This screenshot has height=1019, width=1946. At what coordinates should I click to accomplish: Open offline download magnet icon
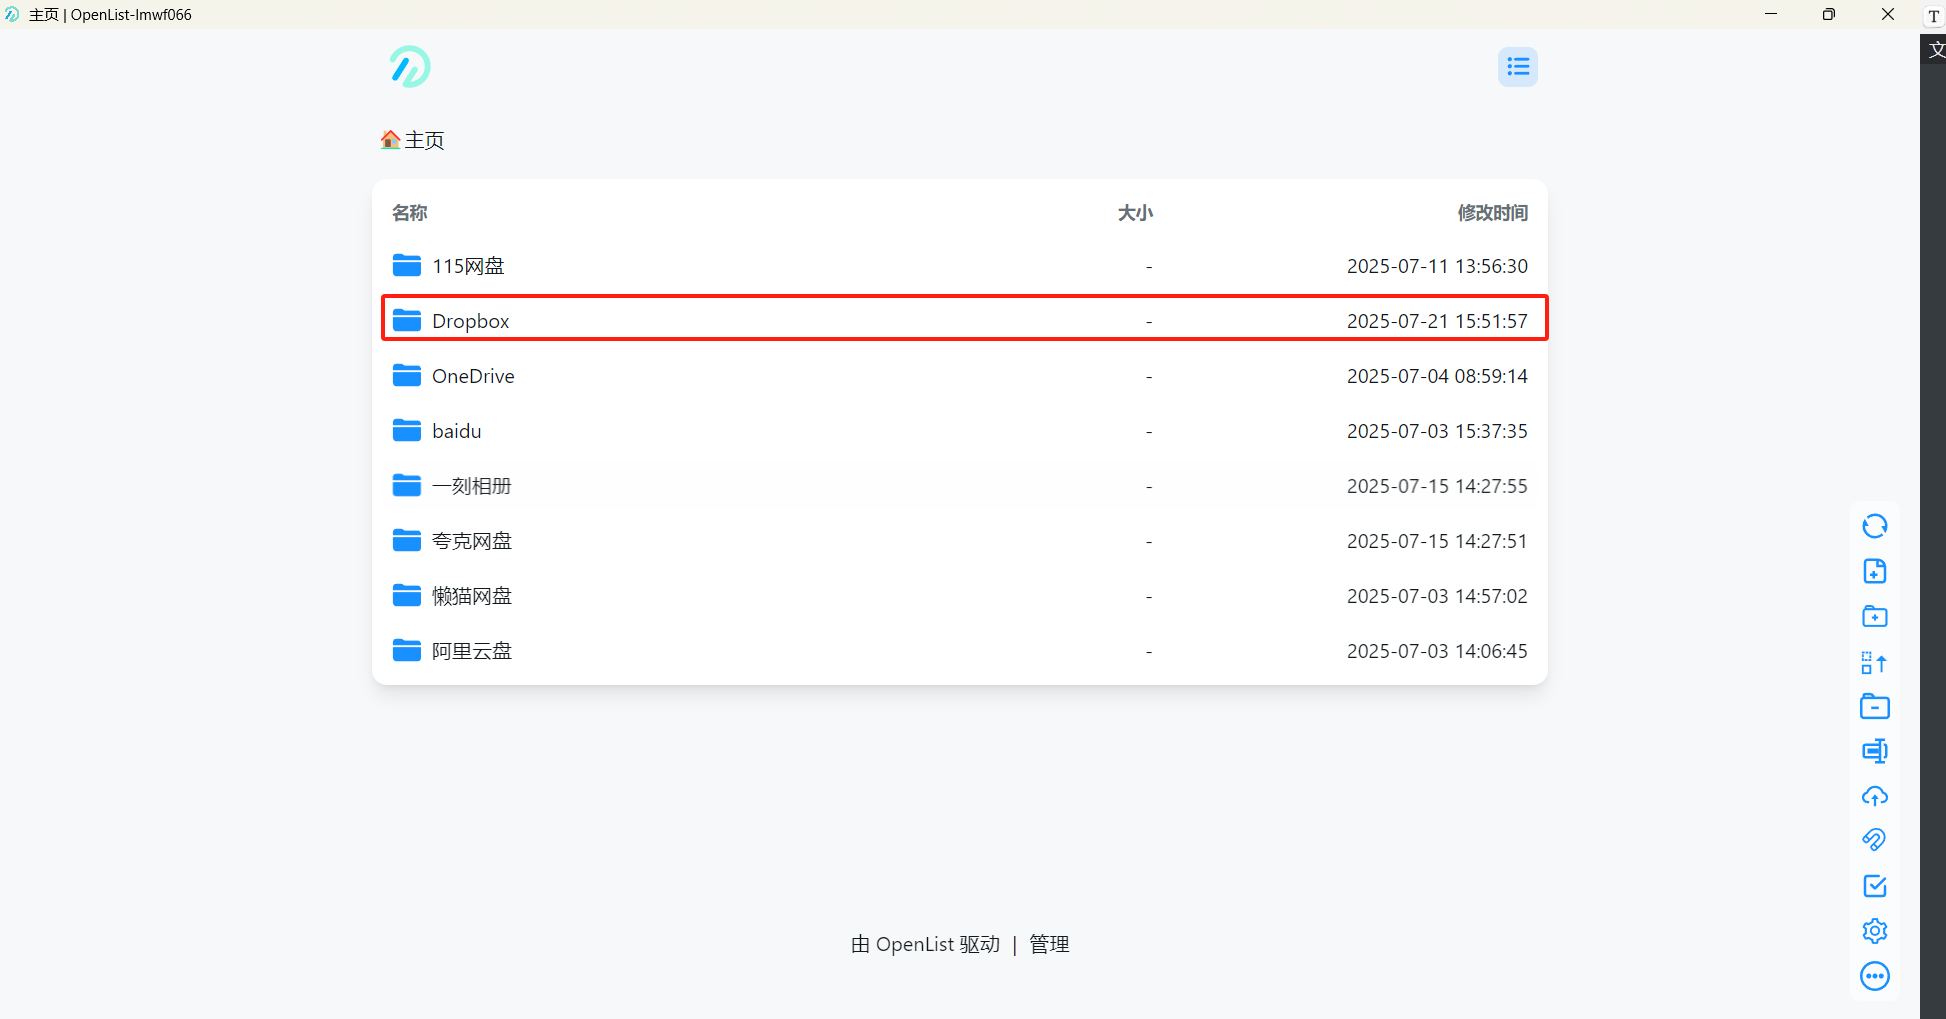pos(1875,840)
